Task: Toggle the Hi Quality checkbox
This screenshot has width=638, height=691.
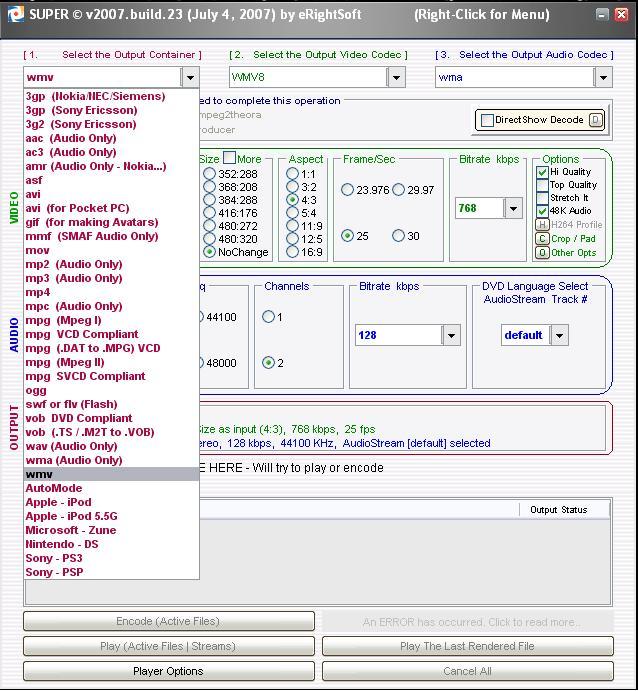Action: tap(542, 172)
